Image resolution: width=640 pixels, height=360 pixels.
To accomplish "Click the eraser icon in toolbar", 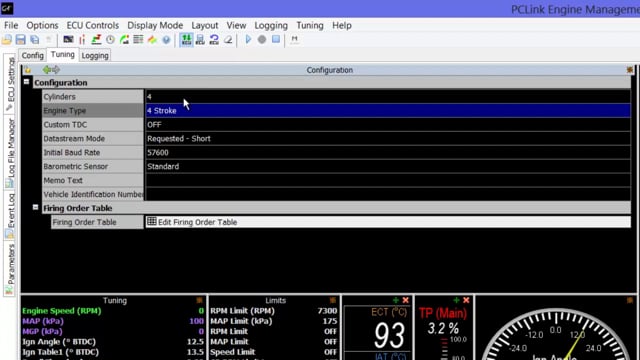I will (x=228, y=40).
